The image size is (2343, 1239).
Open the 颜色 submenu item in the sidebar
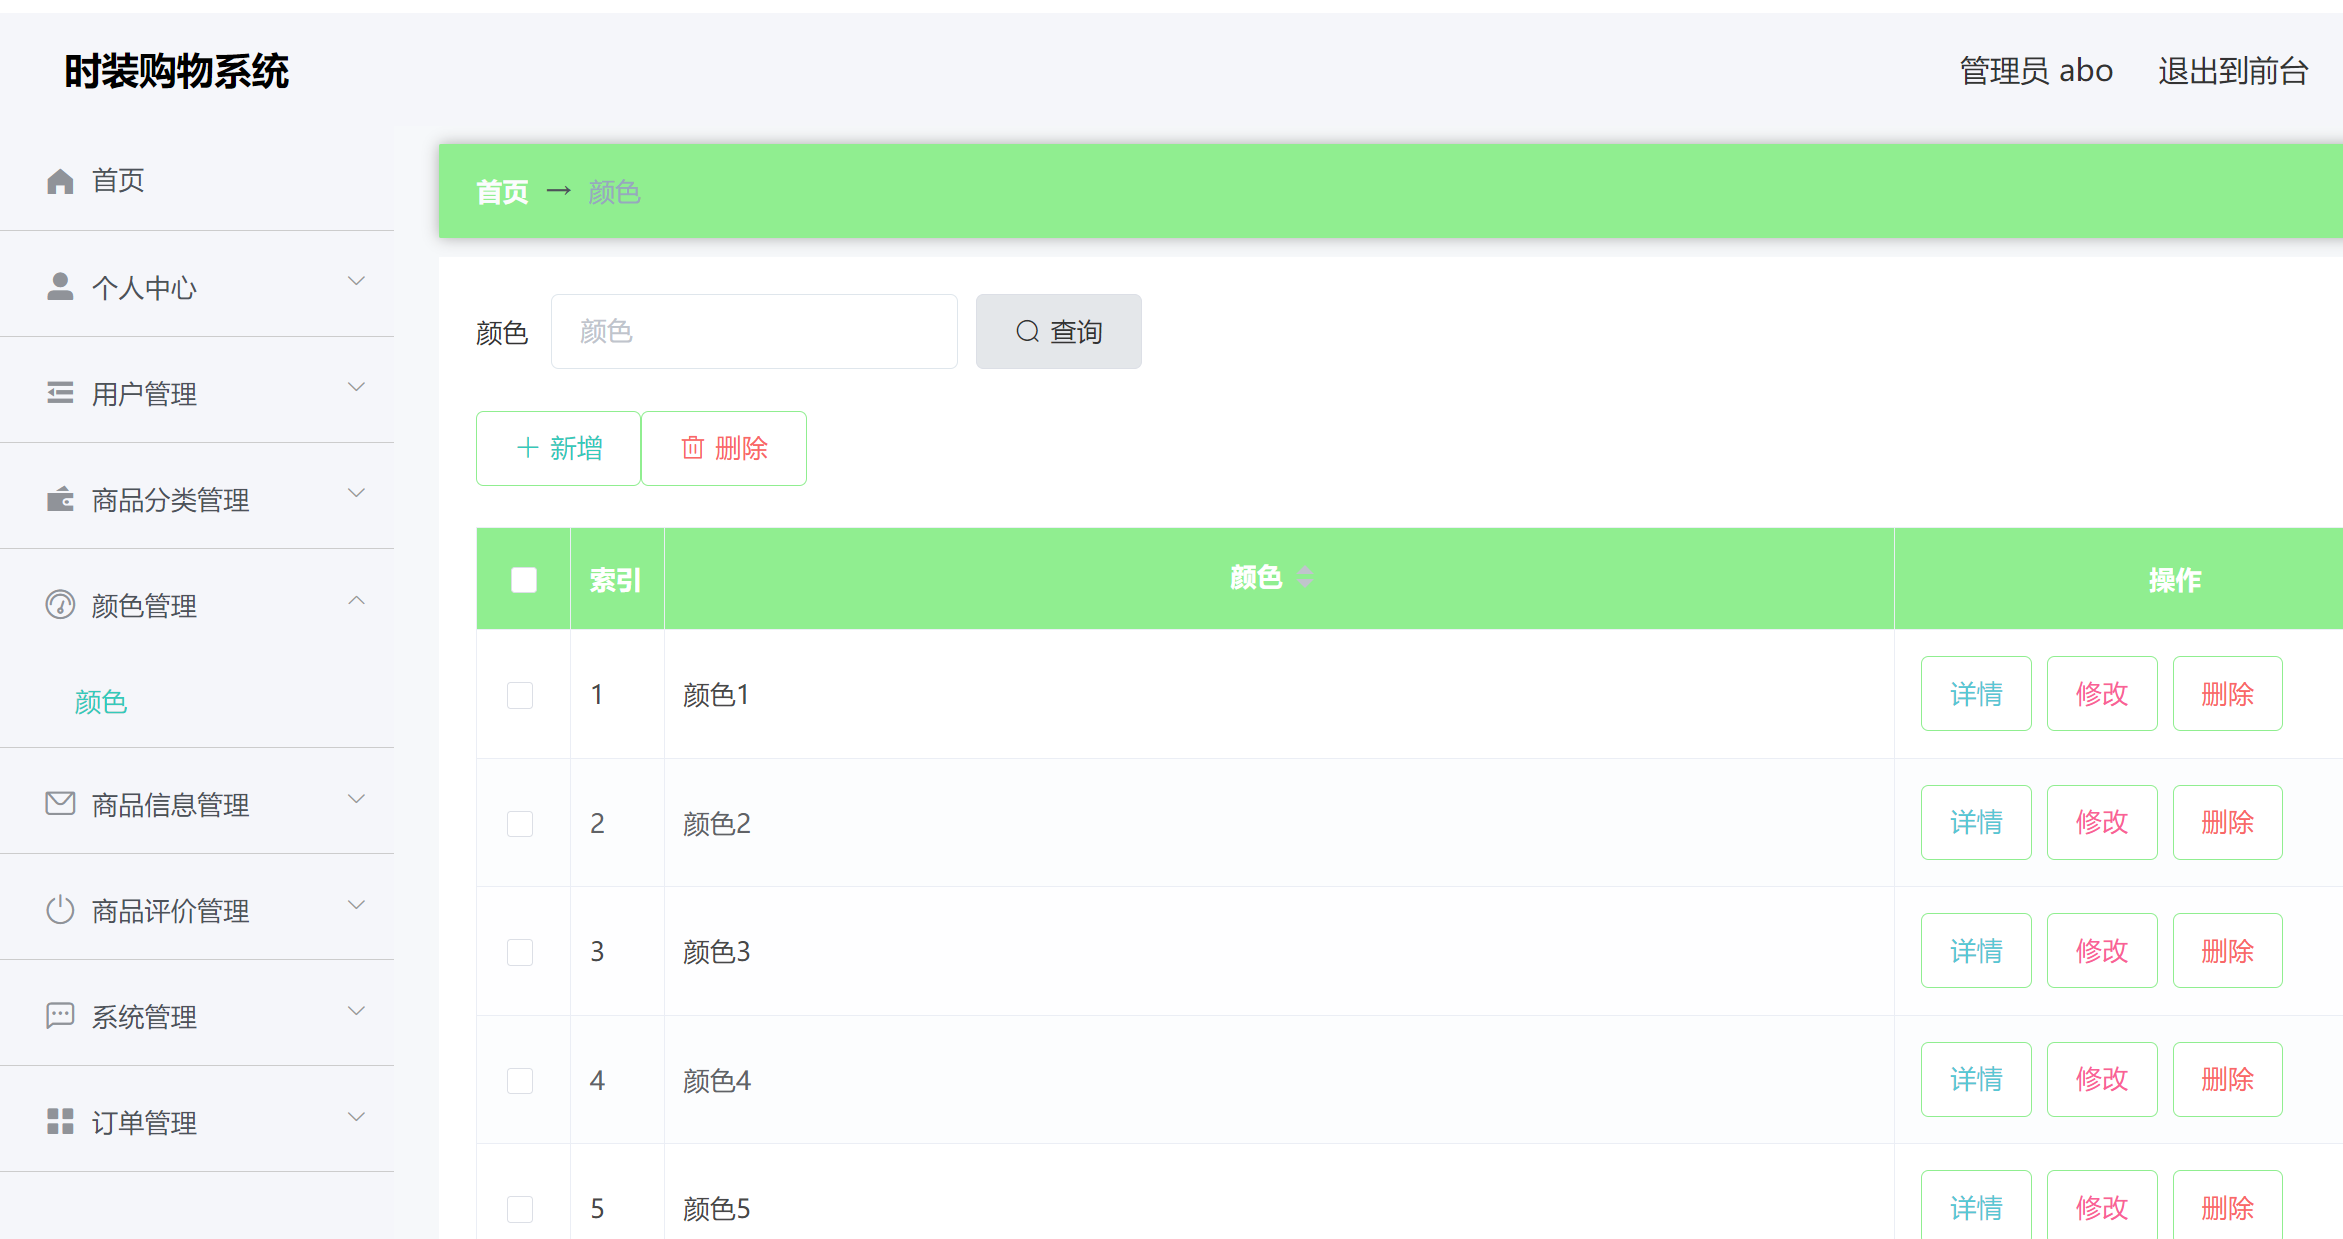click(x=101, y=702)
